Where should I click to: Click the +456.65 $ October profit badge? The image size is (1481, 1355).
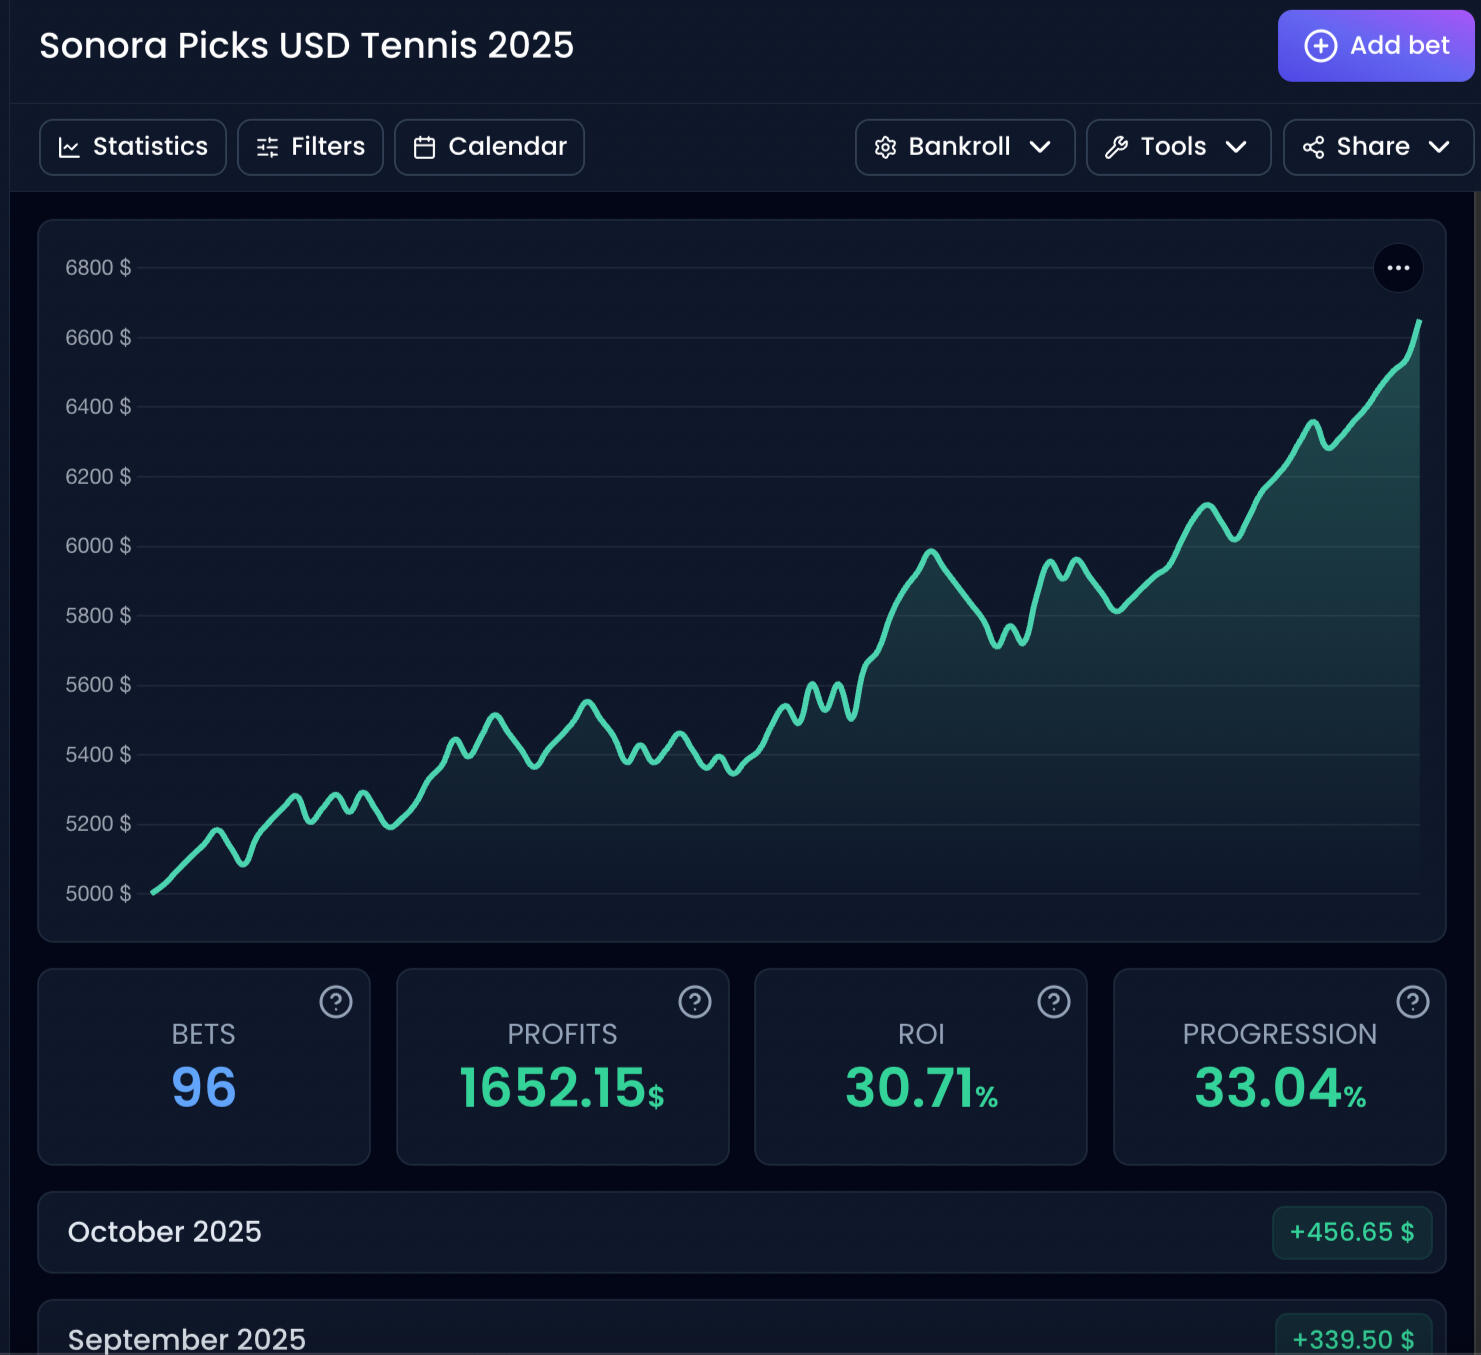(1351, 1232)
